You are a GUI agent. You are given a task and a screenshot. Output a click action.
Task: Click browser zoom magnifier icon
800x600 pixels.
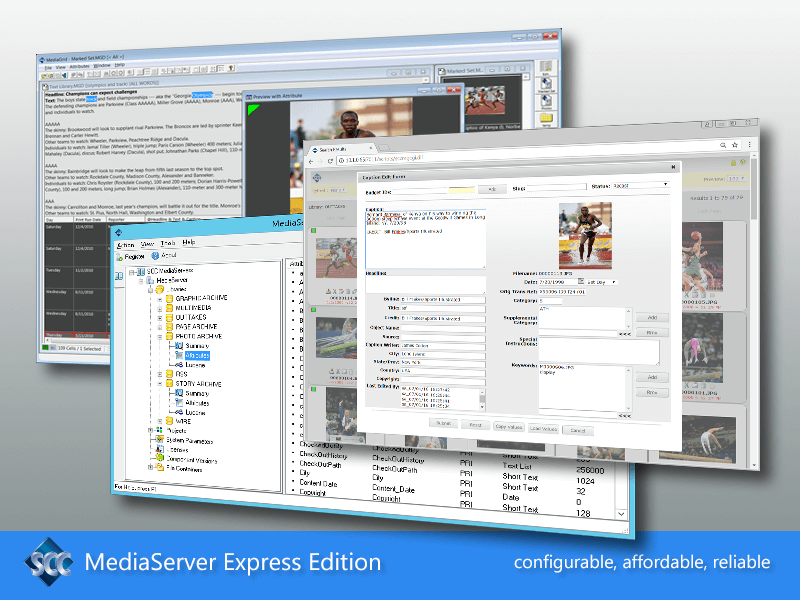tap(723, 145)
